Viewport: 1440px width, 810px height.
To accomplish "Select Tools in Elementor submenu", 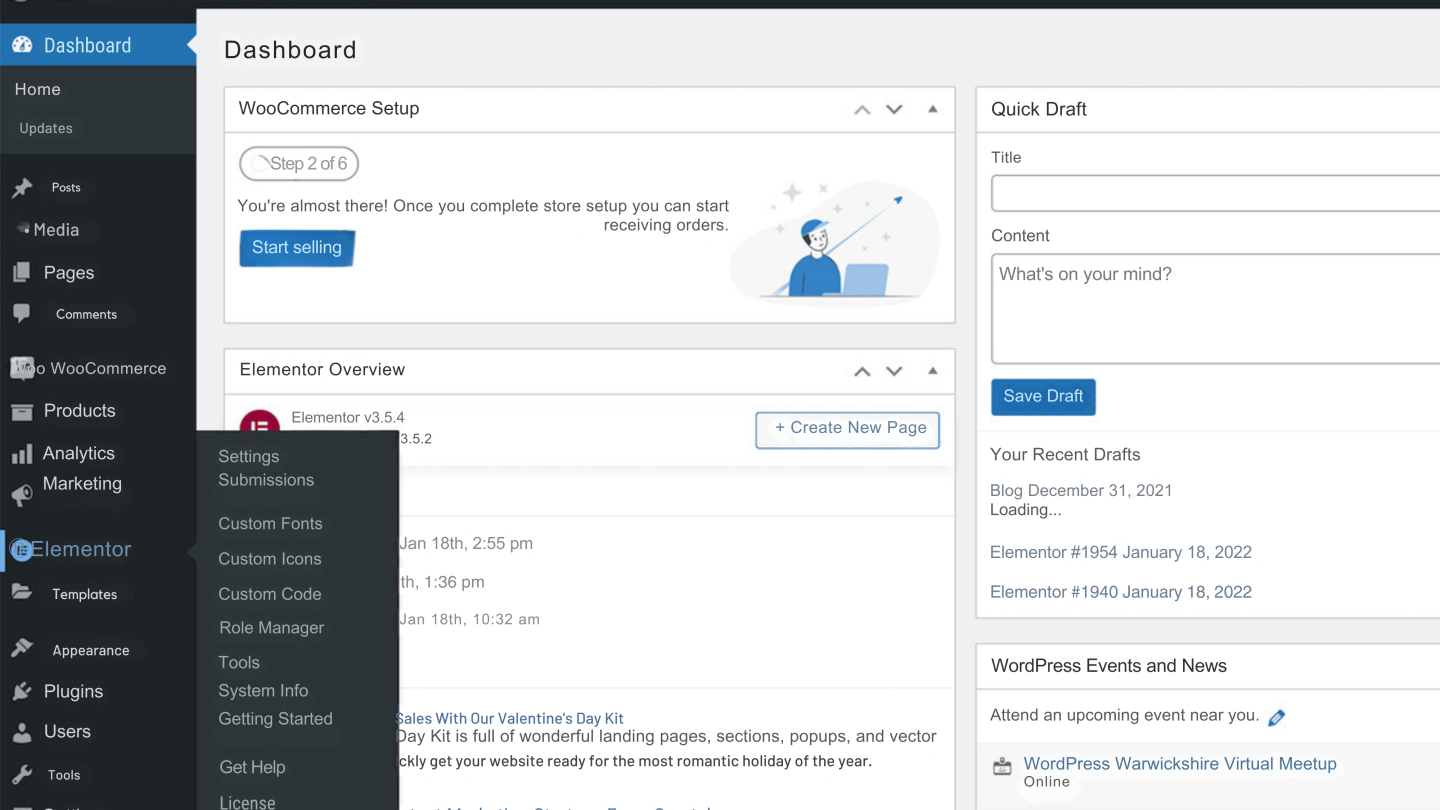I will click(x=239, y=662).
